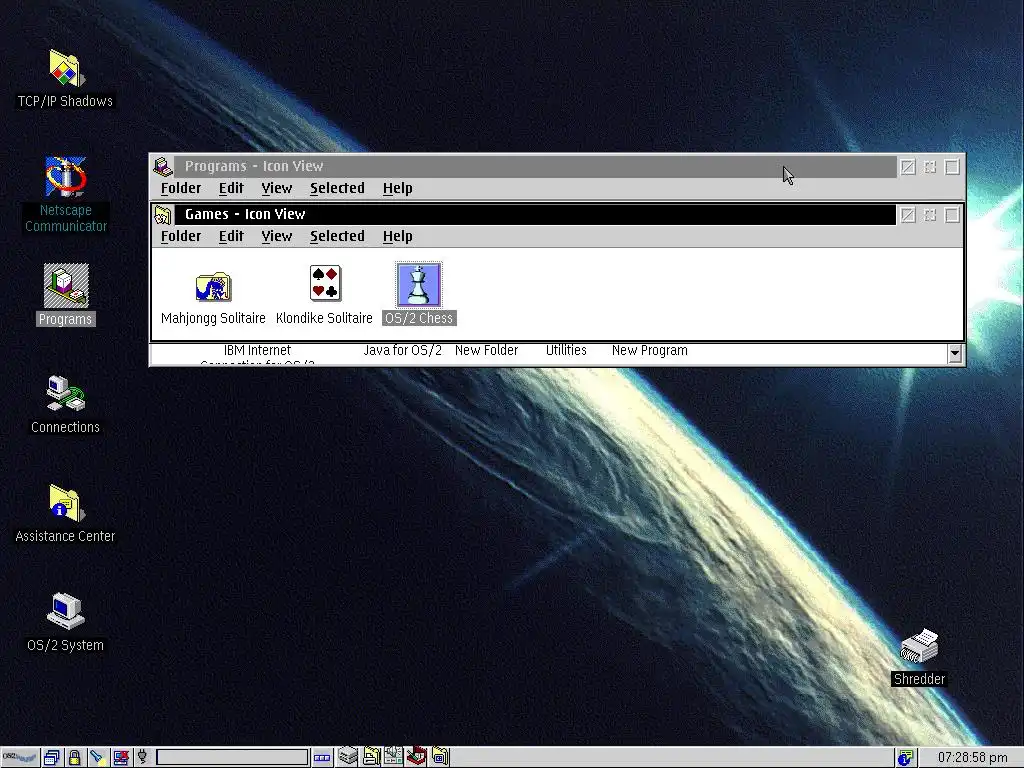Click the power plug icon in WarpCenter
The height and width of the screenshot is (768, 1024).
tap(142, 758)
